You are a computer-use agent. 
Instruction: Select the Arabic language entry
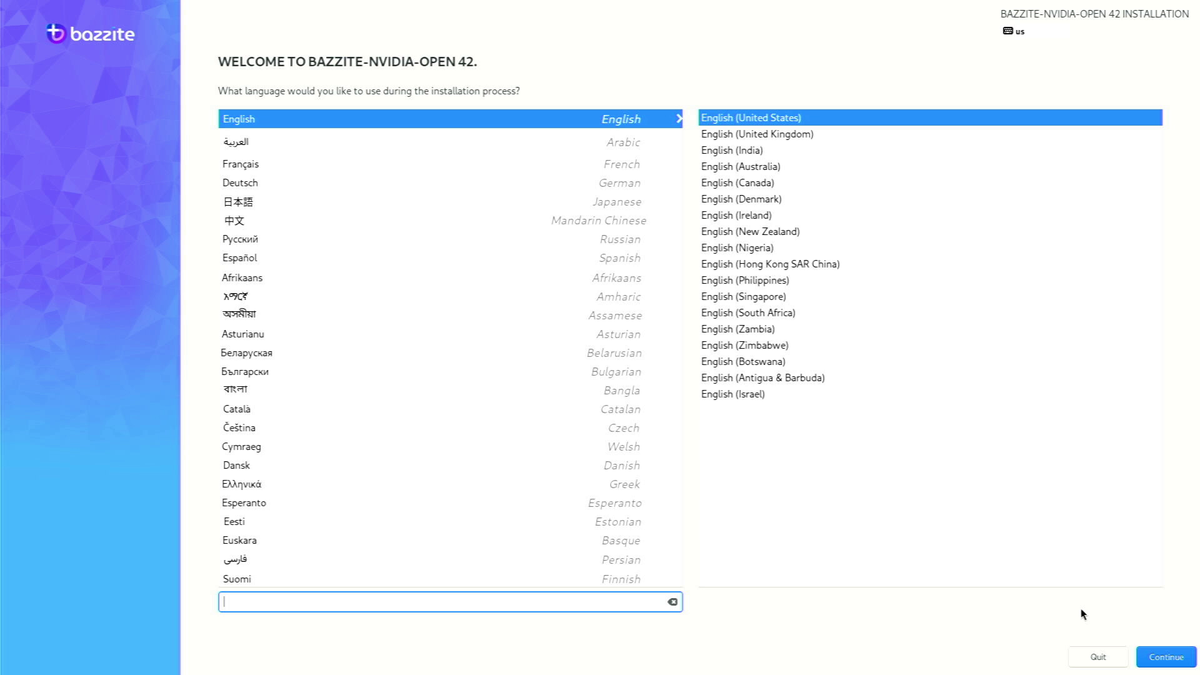coord(450,142)
